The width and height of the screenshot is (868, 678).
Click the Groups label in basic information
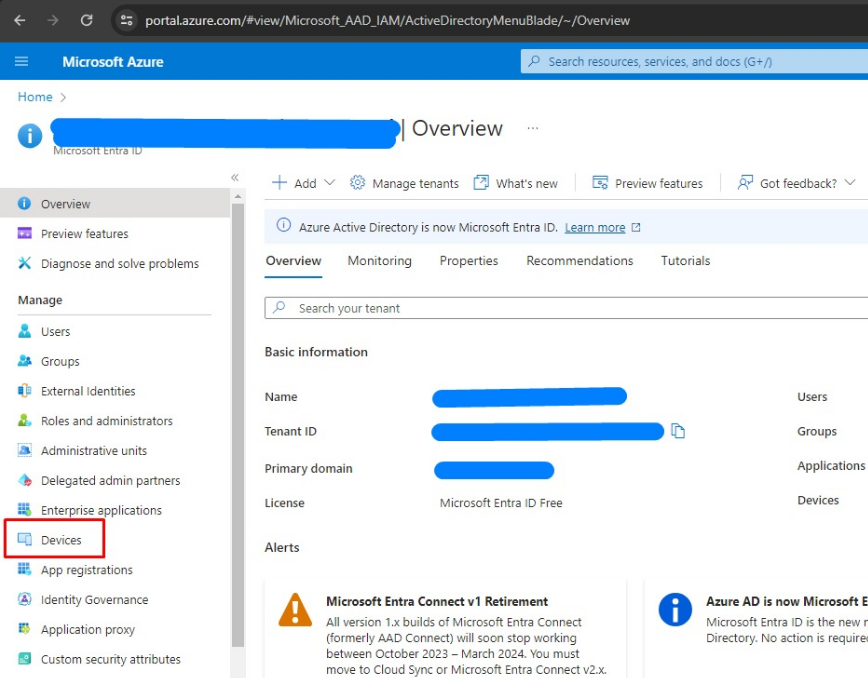coord(817,431)
